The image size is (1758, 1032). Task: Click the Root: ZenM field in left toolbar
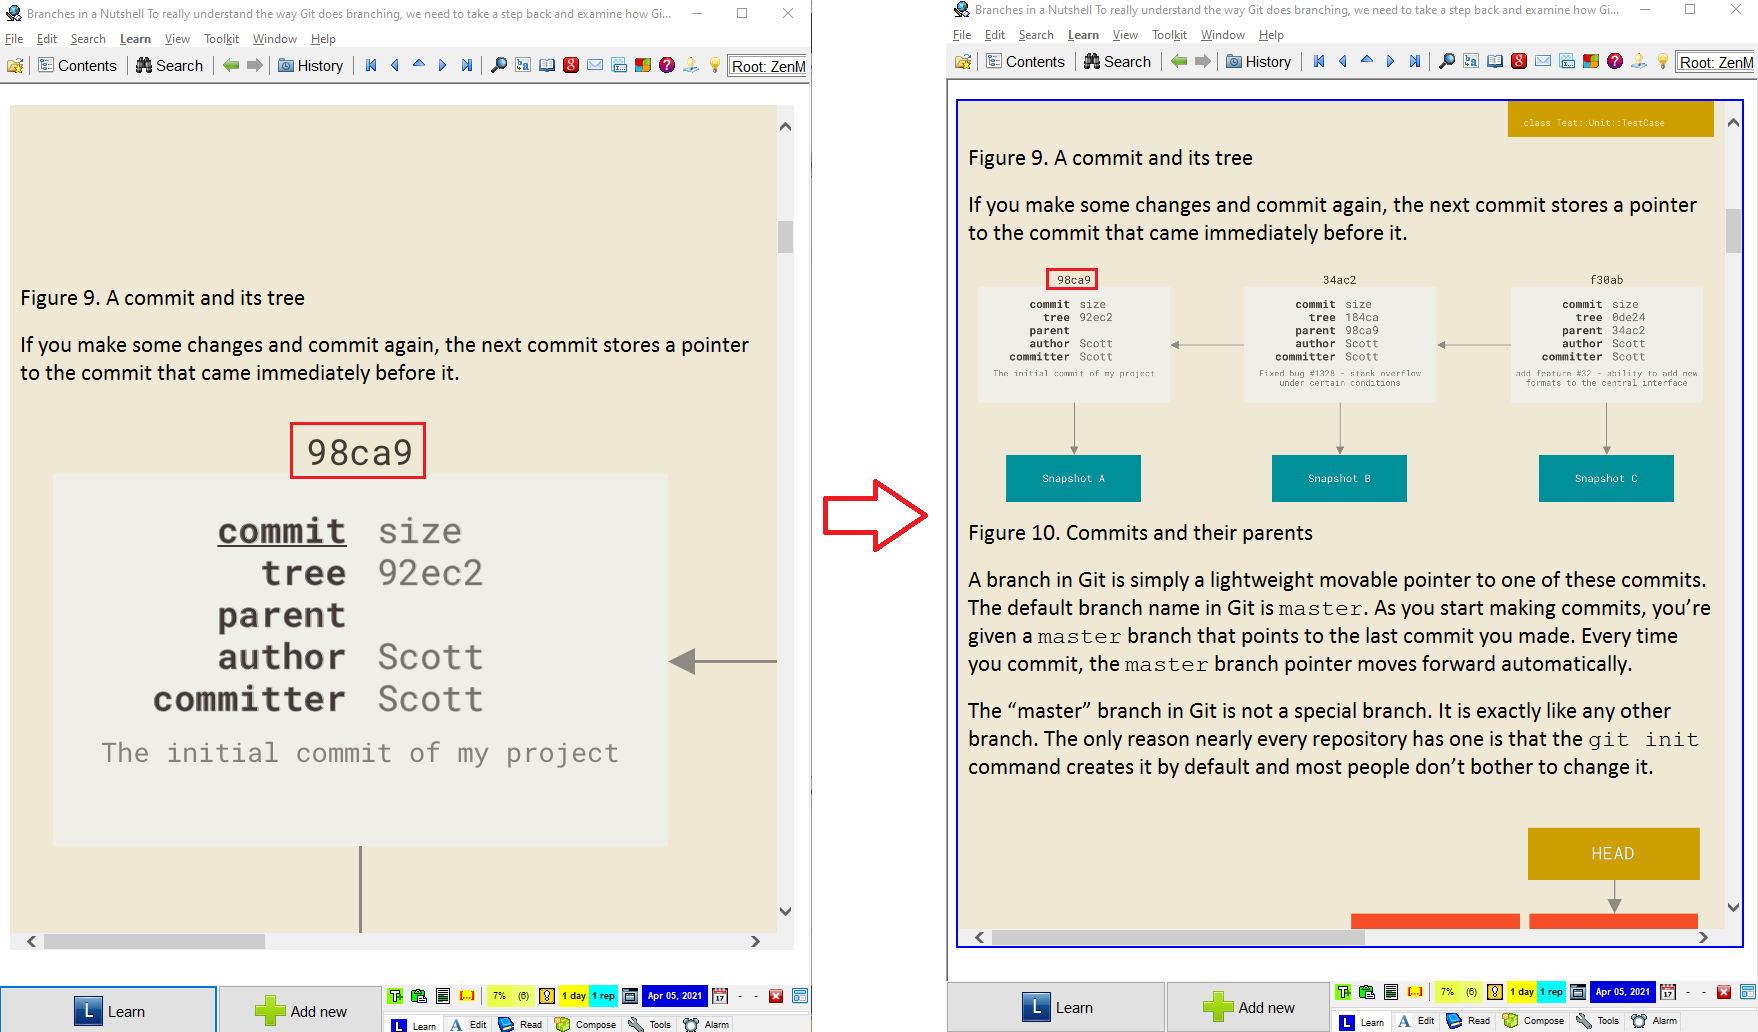pos(767,66)
